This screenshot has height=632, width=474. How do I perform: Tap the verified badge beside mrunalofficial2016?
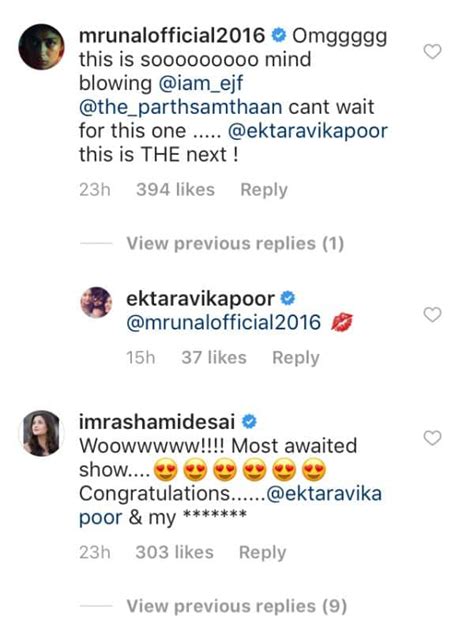point(279,35)
